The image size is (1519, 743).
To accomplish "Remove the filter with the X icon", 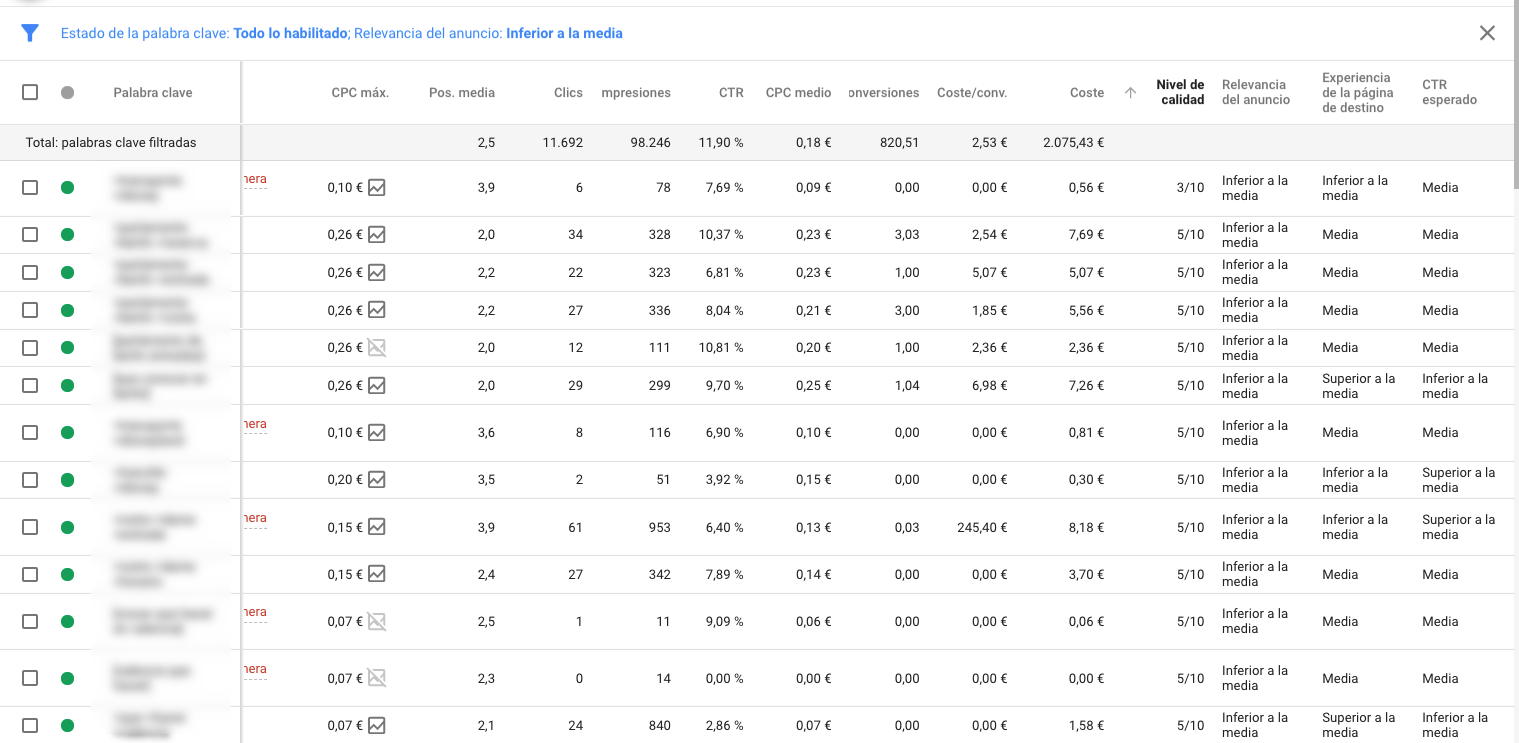I will click(x=1487, y=33).
